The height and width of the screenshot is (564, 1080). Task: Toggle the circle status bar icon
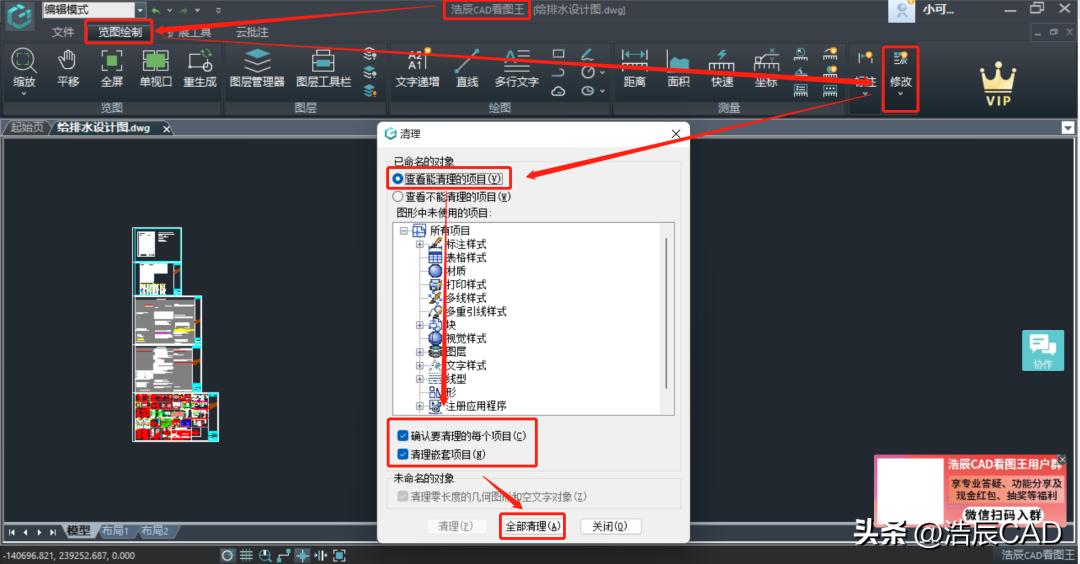(227, 555)
